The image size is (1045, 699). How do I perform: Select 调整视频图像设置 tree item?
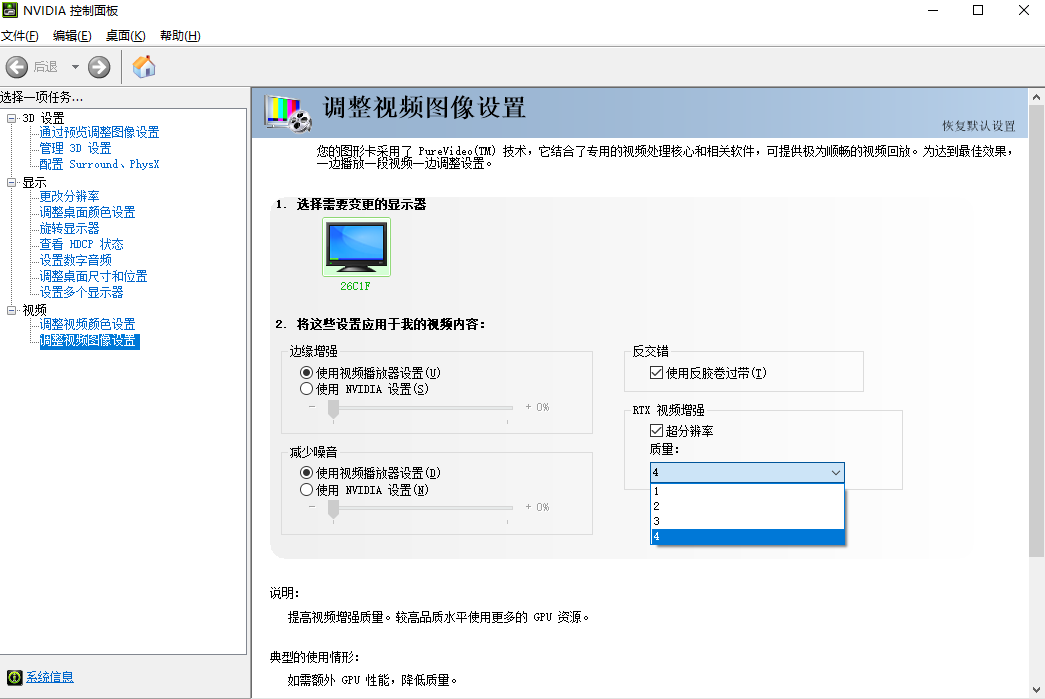(89, 341)
